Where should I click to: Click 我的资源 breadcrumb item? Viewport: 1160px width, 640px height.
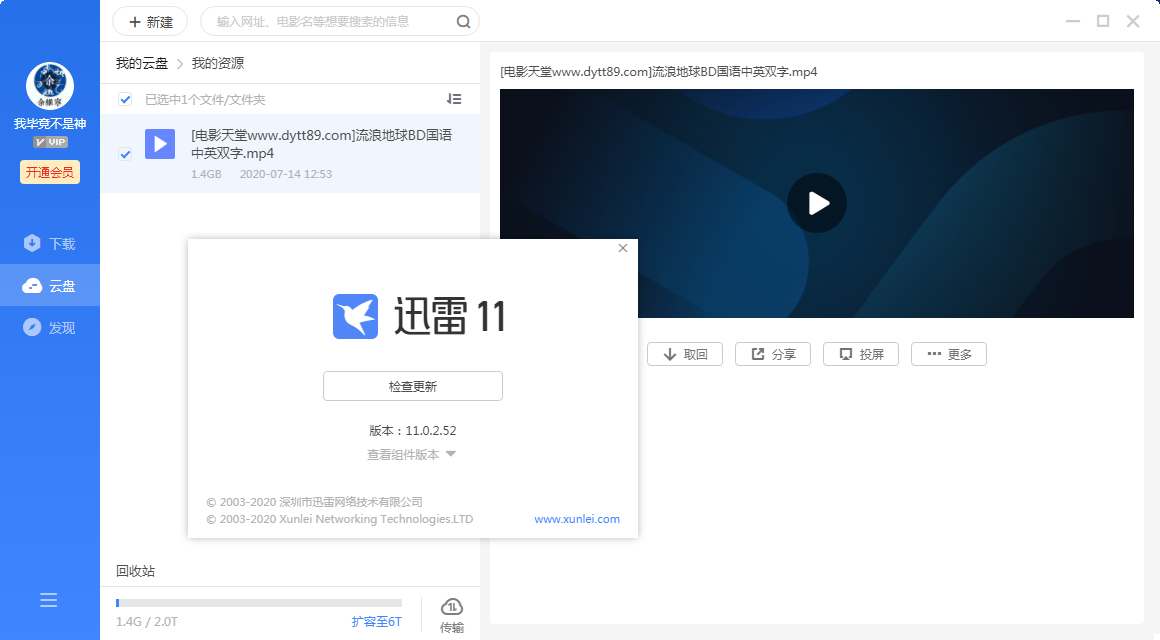click(218, 64)
